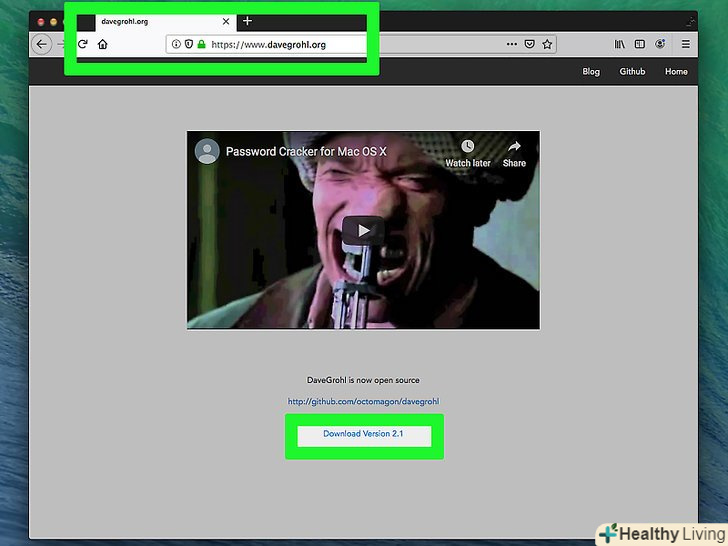Open the Github navigation link
This screenshot has height=546, width=728.
tap(632, 72)
